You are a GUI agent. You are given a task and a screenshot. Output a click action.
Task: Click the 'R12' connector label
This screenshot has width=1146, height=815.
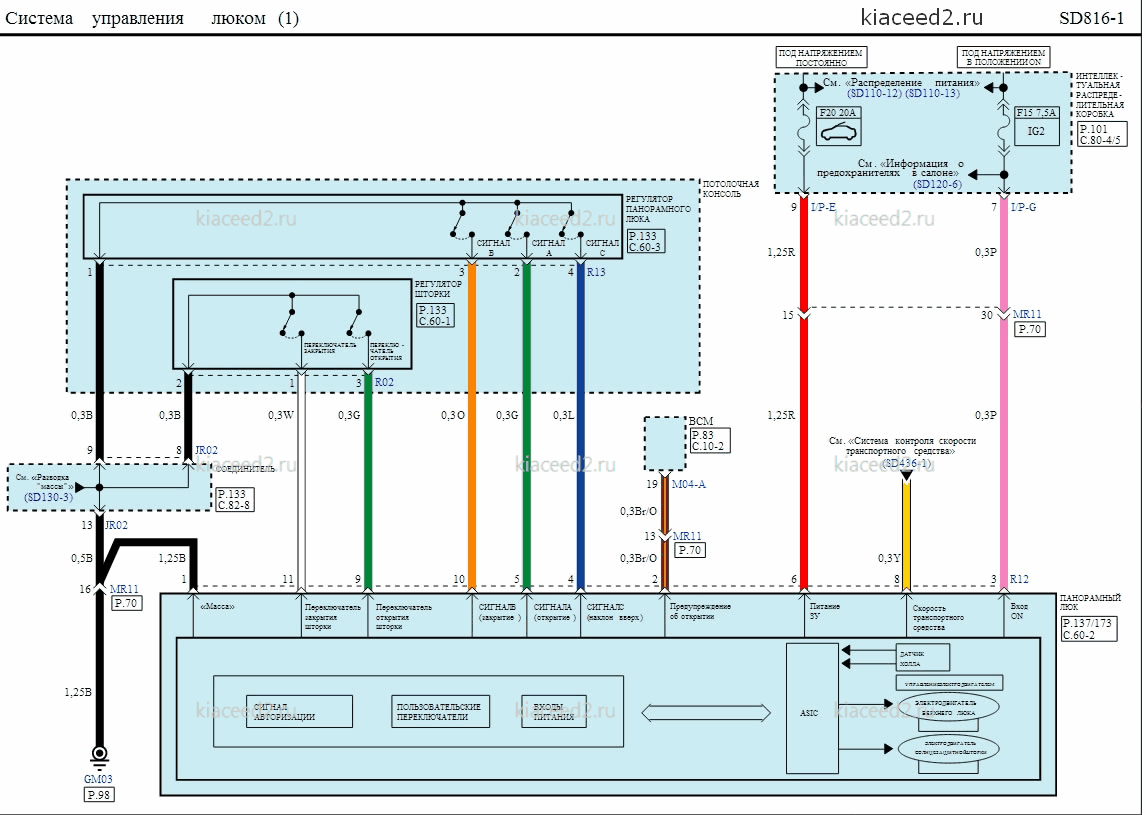(x=1019, y=579)
